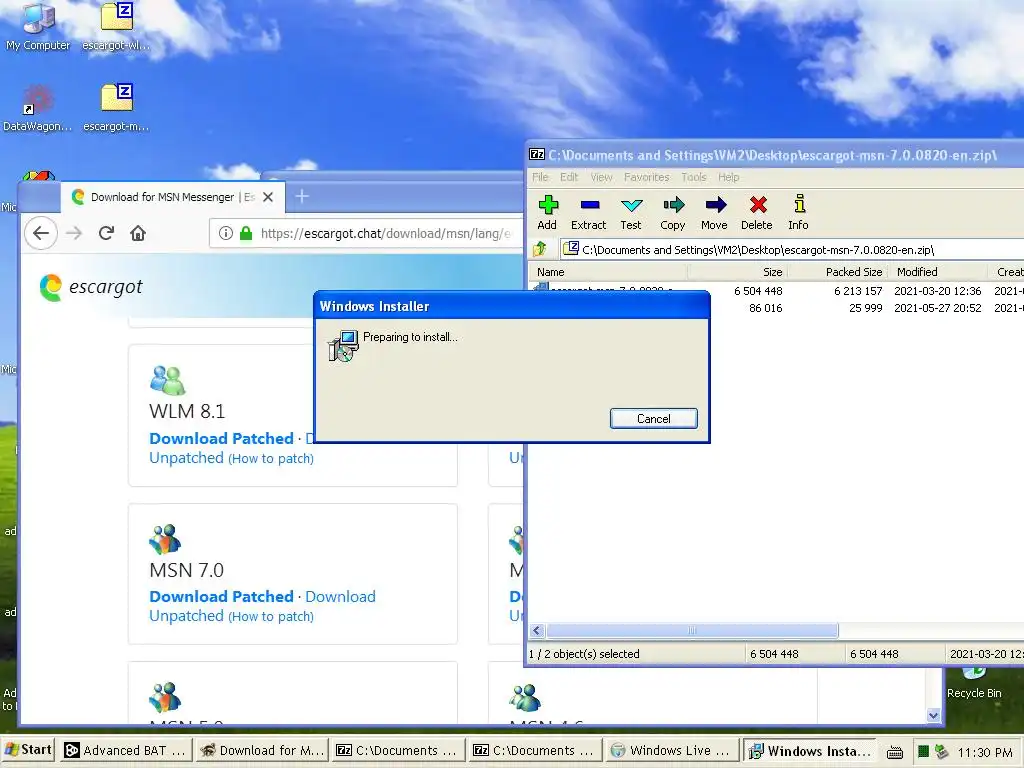1024x768 pixels.
Task: Select the escargot-m... zip desktop icon
Action: [116, 107]
